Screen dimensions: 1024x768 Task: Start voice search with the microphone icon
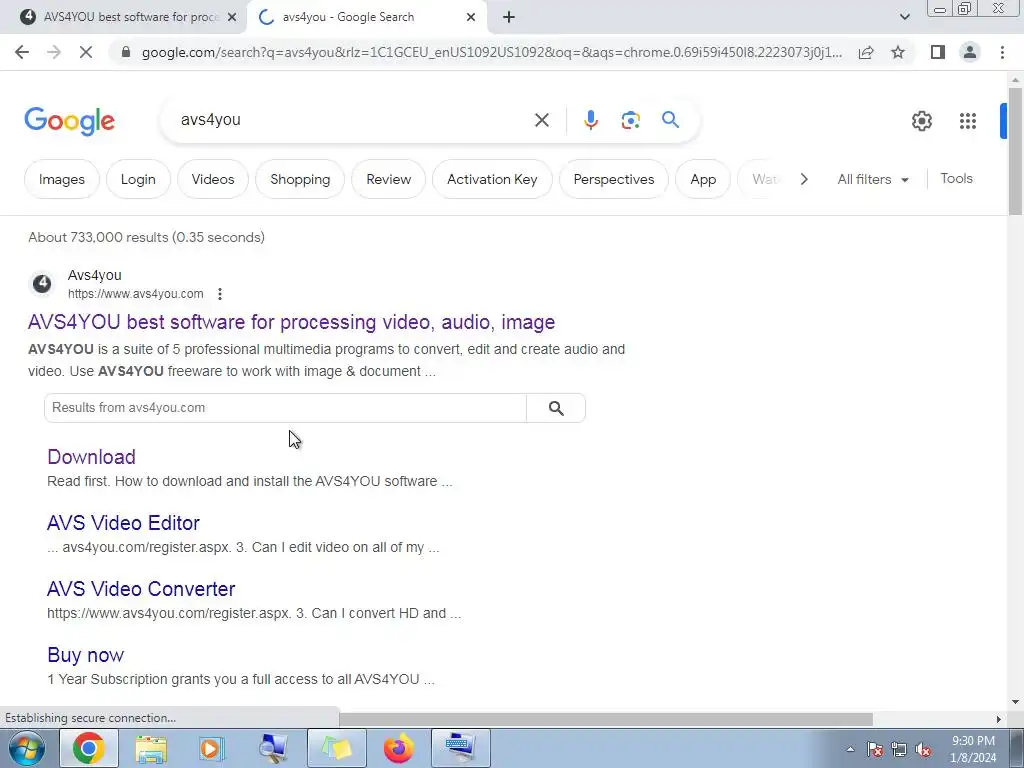(590, 120)
